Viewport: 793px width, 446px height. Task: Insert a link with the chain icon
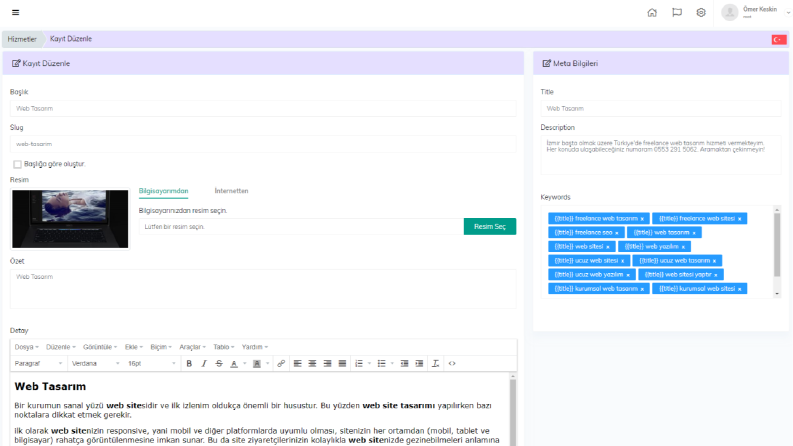pyautogui.click(x=281, y=364)
